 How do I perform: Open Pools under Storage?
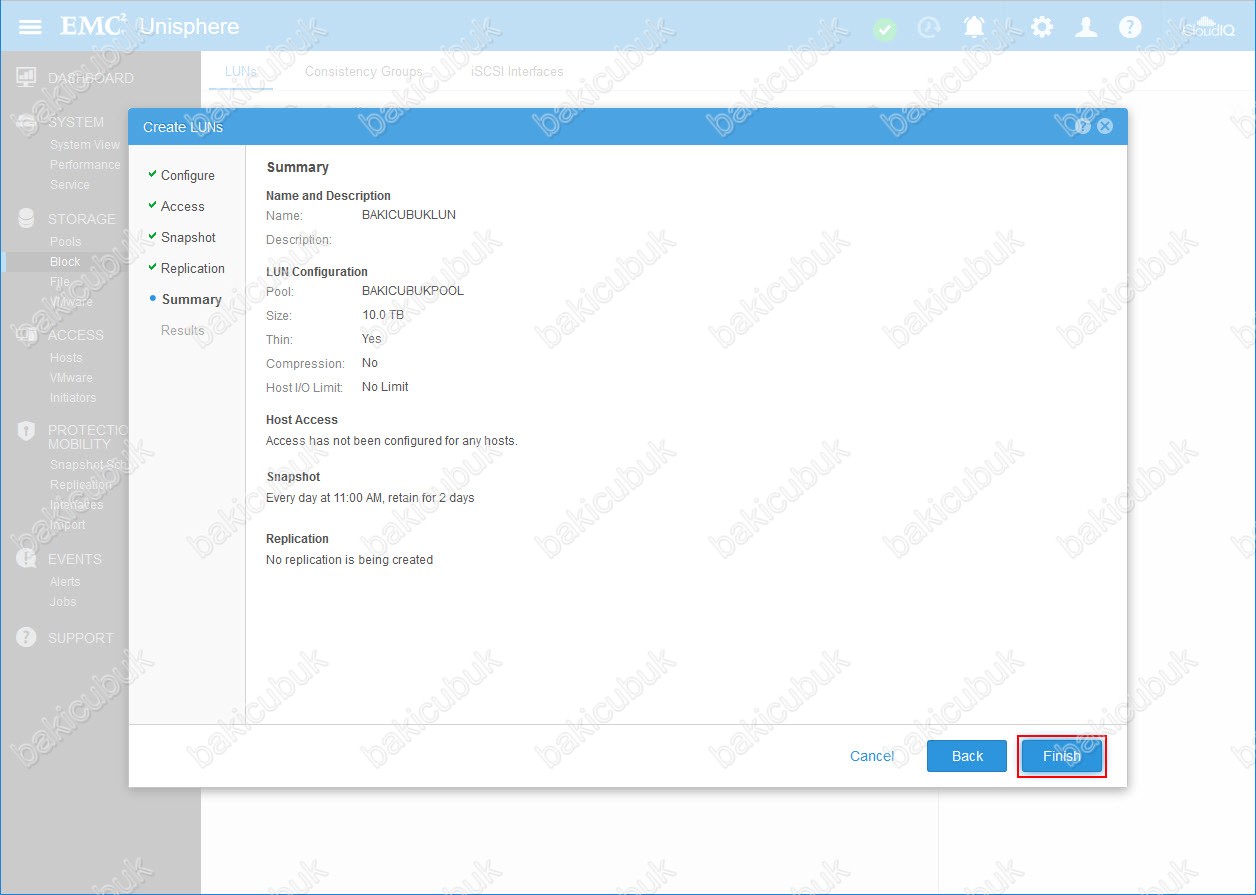tap(66, 242)
